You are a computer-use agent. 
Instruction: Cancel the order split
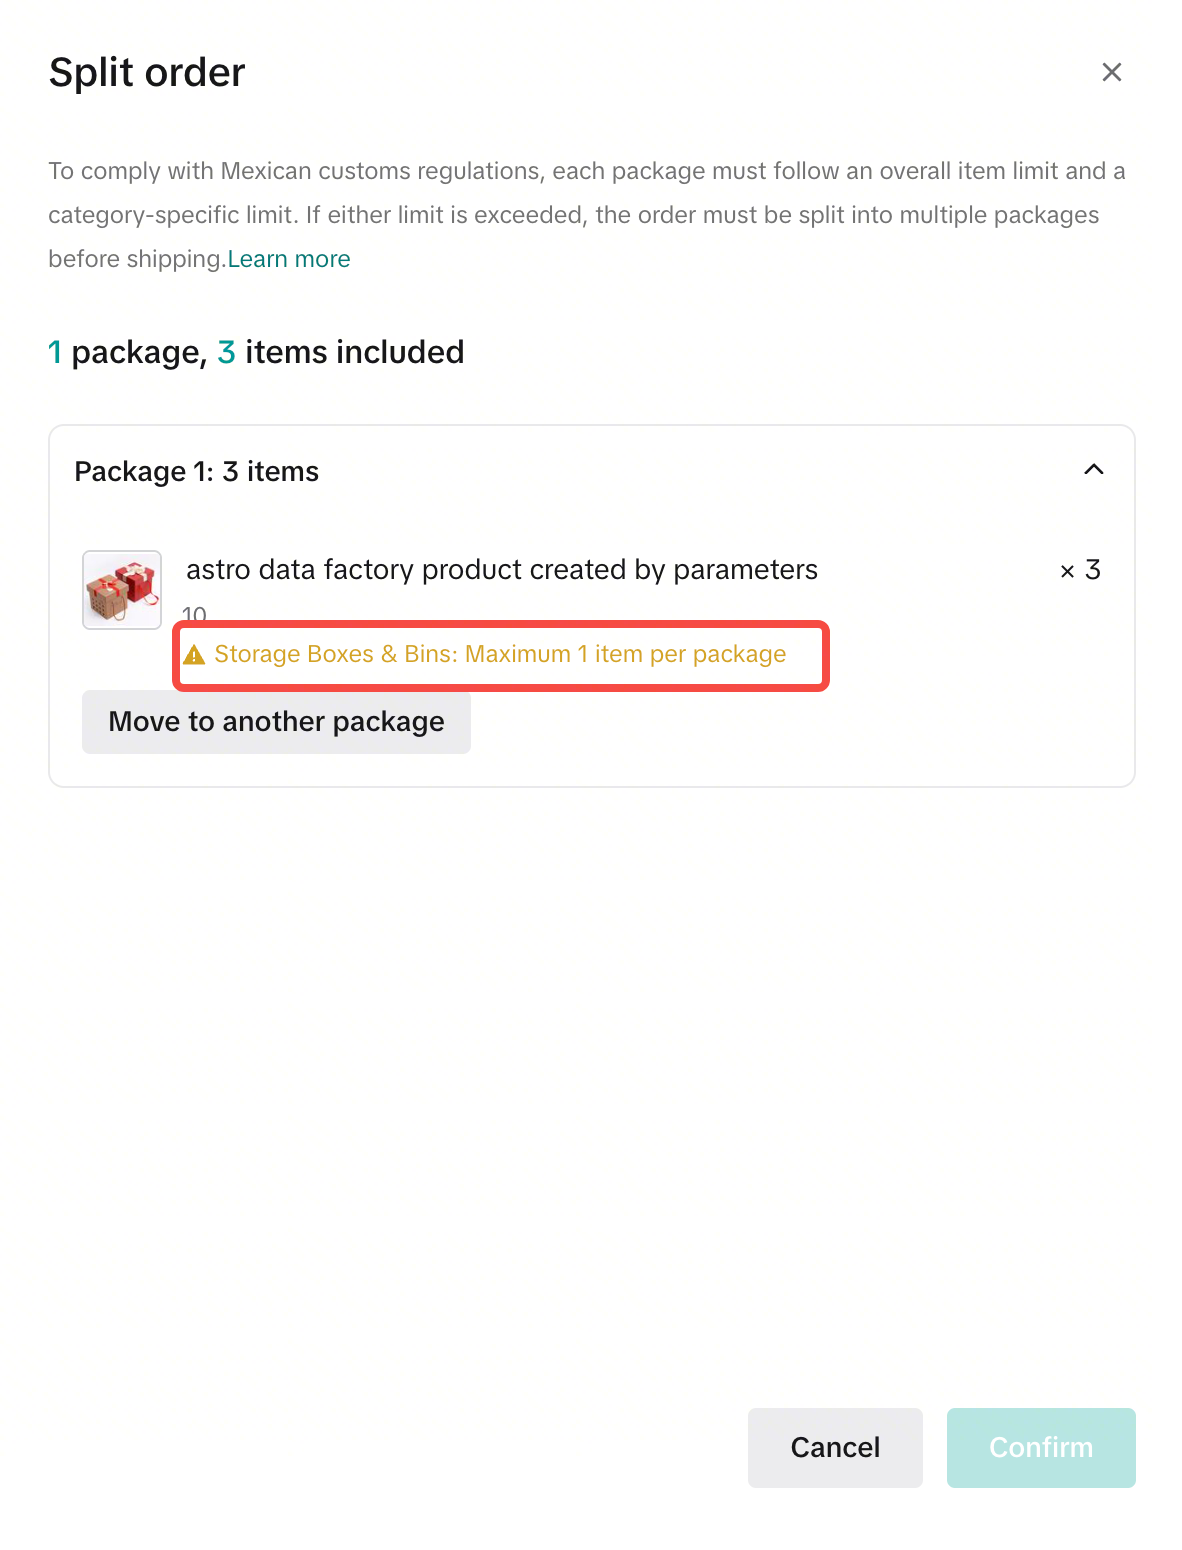tap(834, 1447)
